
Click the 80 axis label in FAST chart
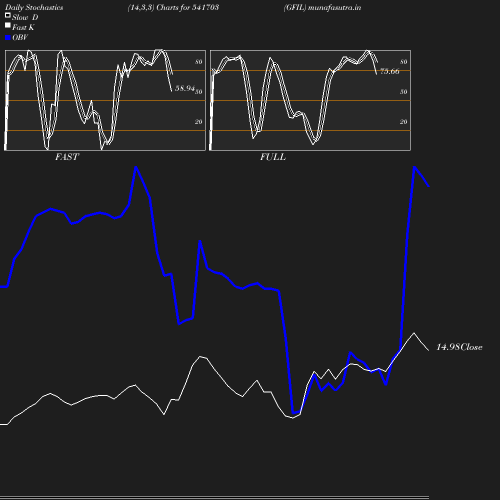pos(199,62)
